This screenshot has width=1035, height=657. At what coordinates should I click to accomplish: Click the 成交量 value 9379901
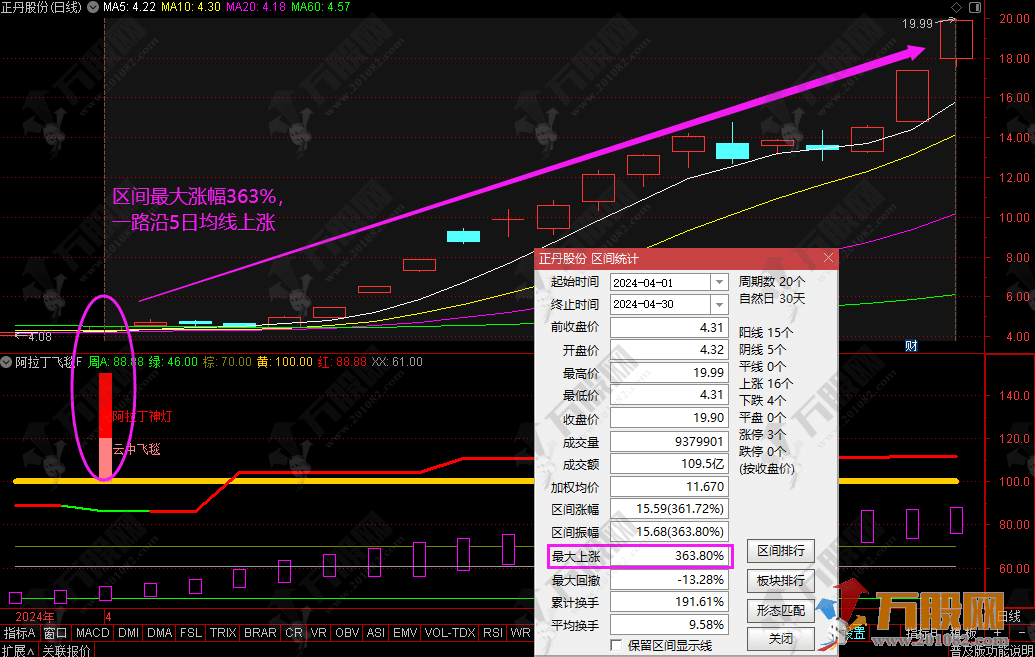[669, 441]
